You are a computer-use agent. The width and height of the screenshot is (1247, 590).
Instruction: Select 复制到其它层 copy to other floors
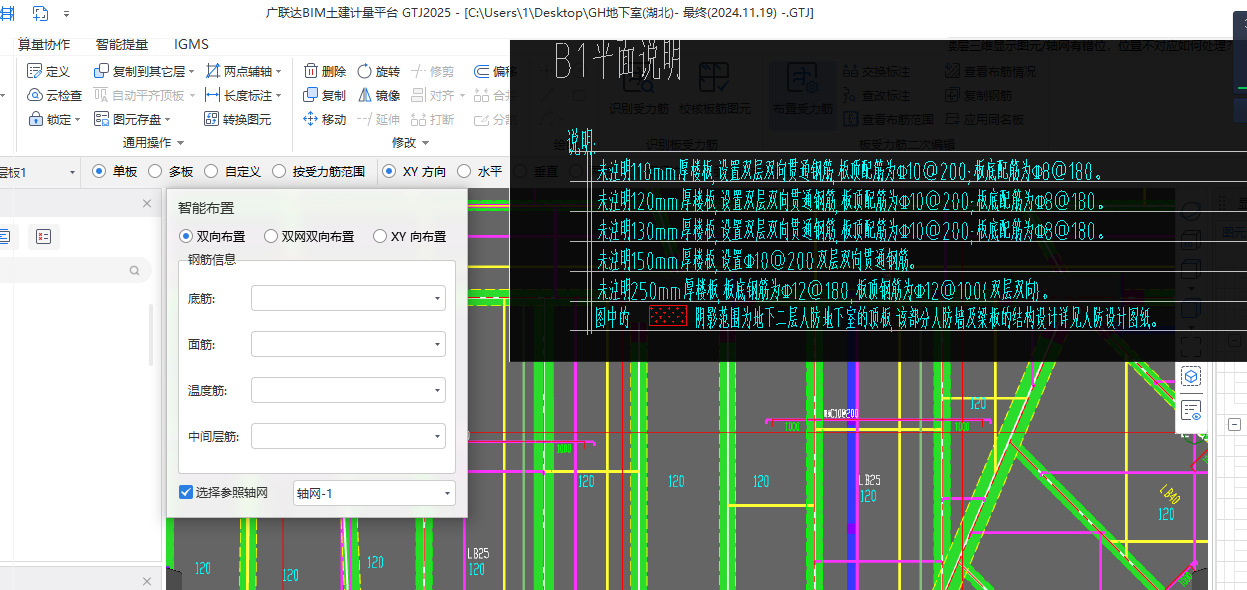click(x=145, y=71)
